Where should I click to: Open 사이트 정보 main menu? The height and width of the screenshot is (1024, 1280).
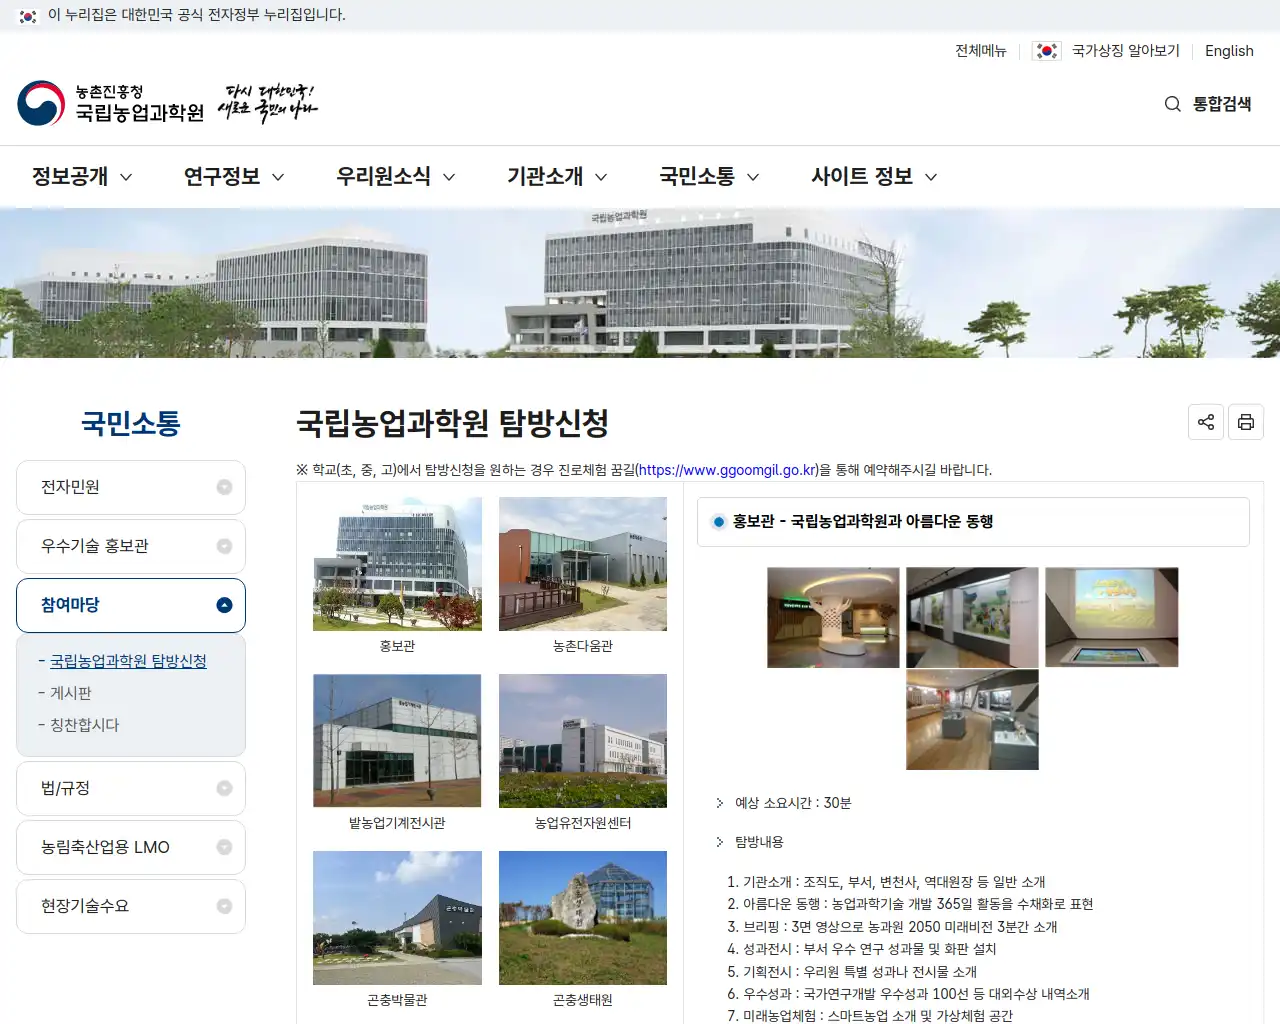point(862,176)
